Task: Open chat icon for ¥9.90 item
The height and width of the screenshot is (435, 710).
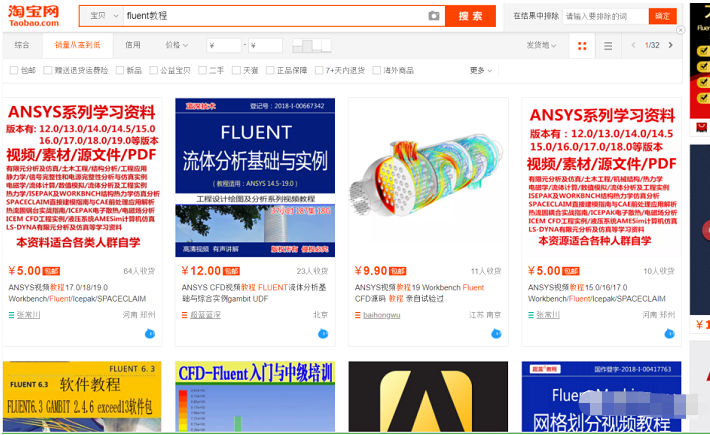Action: 496,334
